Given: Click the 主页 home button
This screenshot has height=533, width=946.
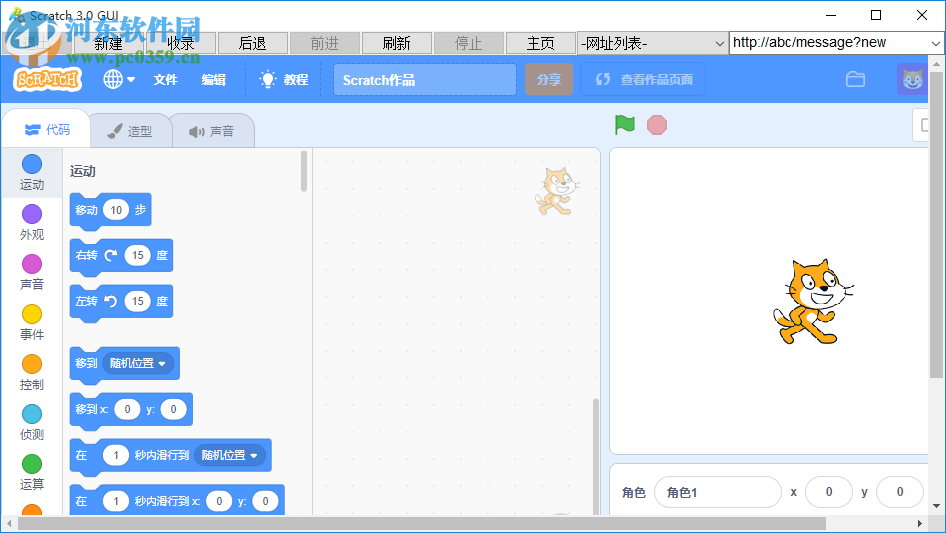Looking at the screenshot, I should pyautogui.click(x=540, y=43).
